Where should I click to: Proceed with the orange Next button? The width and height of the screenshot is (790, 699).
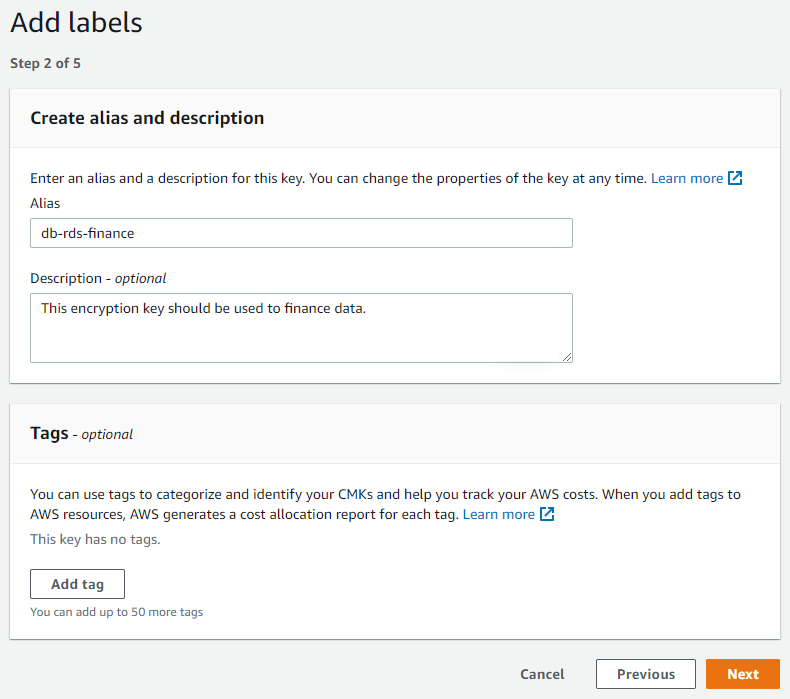click(742, 674)
